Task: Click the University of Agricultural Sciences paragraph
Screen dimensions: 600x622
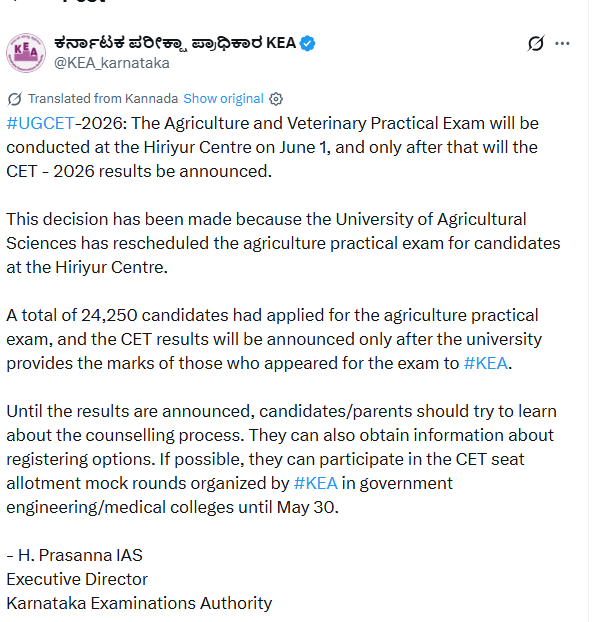Action: 283,243
